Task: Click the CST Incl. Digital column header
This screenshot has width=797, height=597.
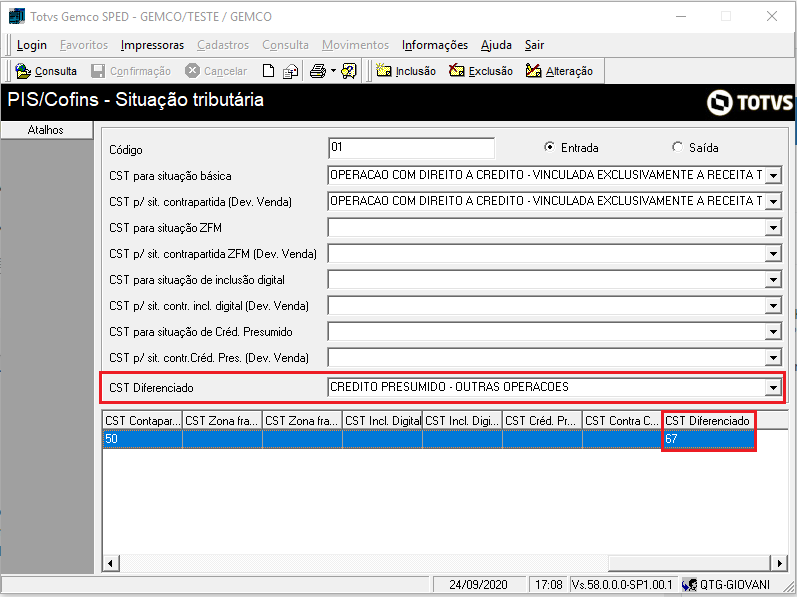Action: pyautogui.click(x=382, y=421)
